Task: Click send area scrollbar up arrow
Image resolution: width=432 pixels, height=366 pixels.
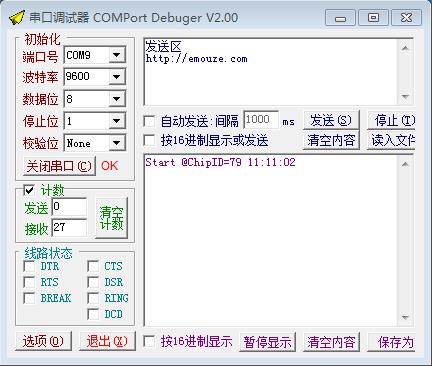Action: click(x=405, y=48)
